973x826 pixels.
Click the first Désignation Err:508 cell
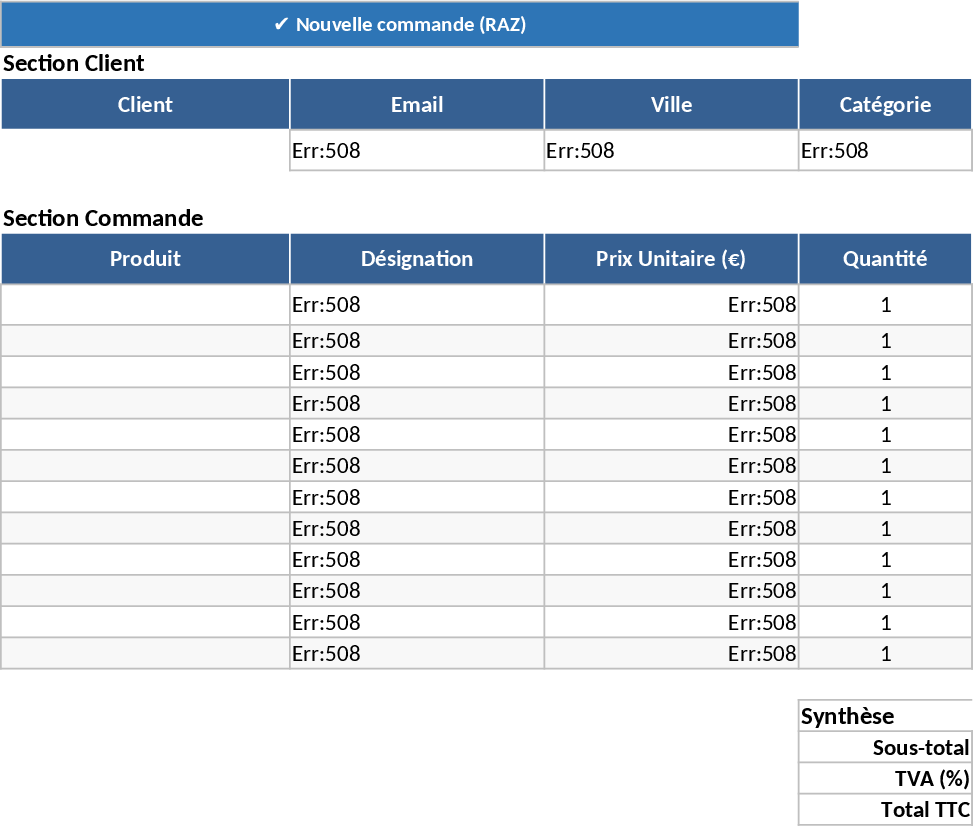tap(416, 304)
